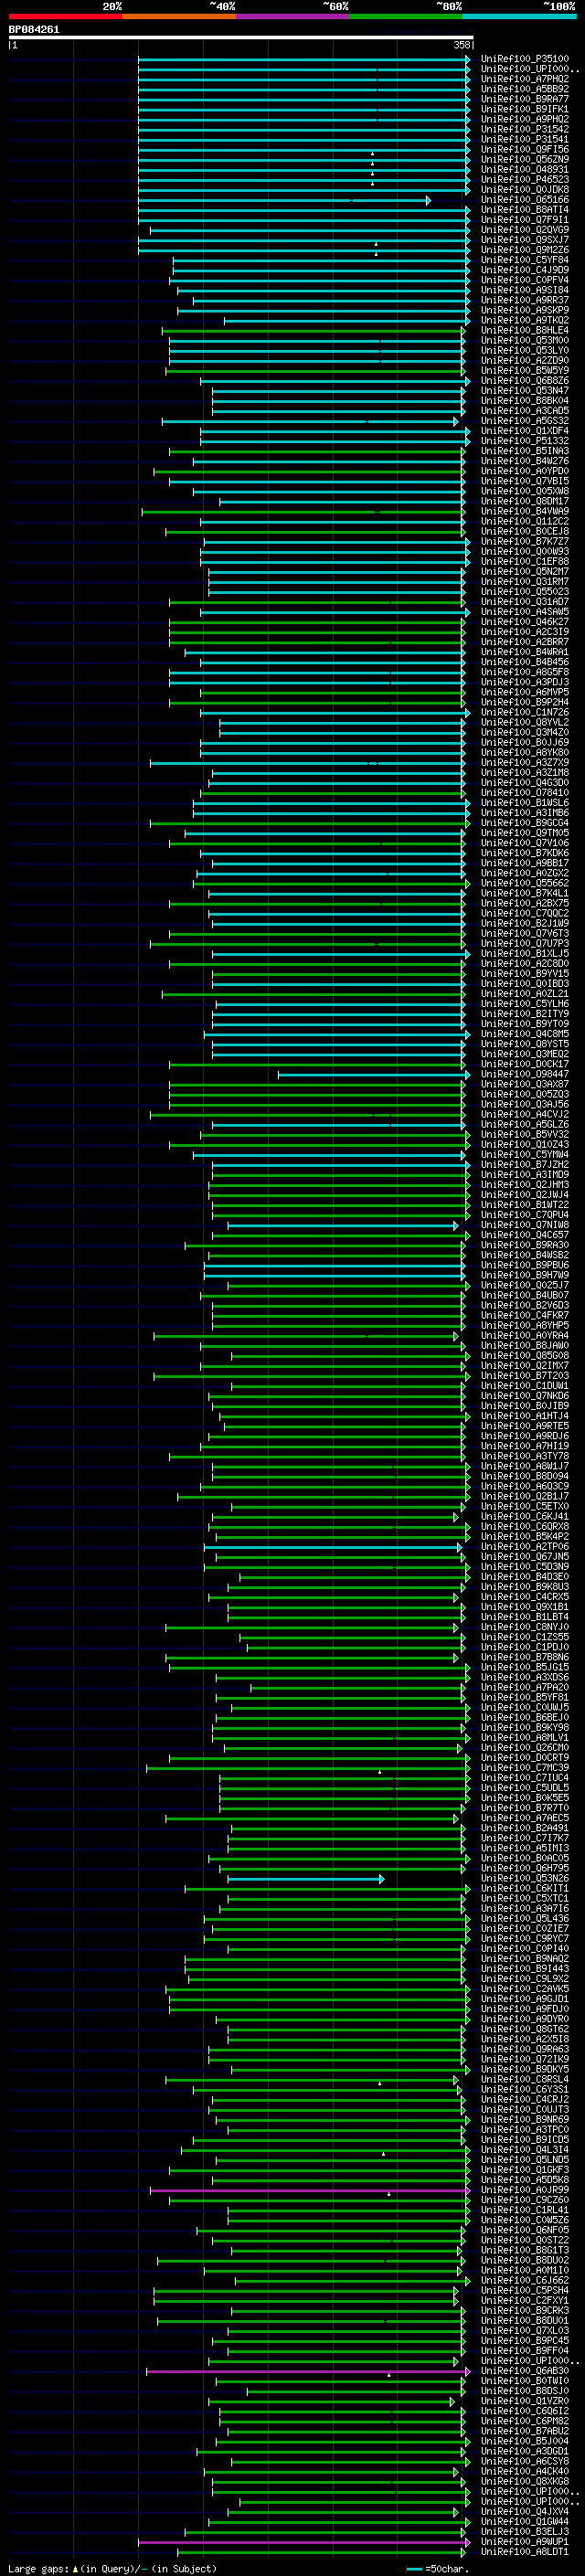The image size is (585, 2576).
Task: Open hit UniRef100_Q53N26
Action: coord(525,1878)
